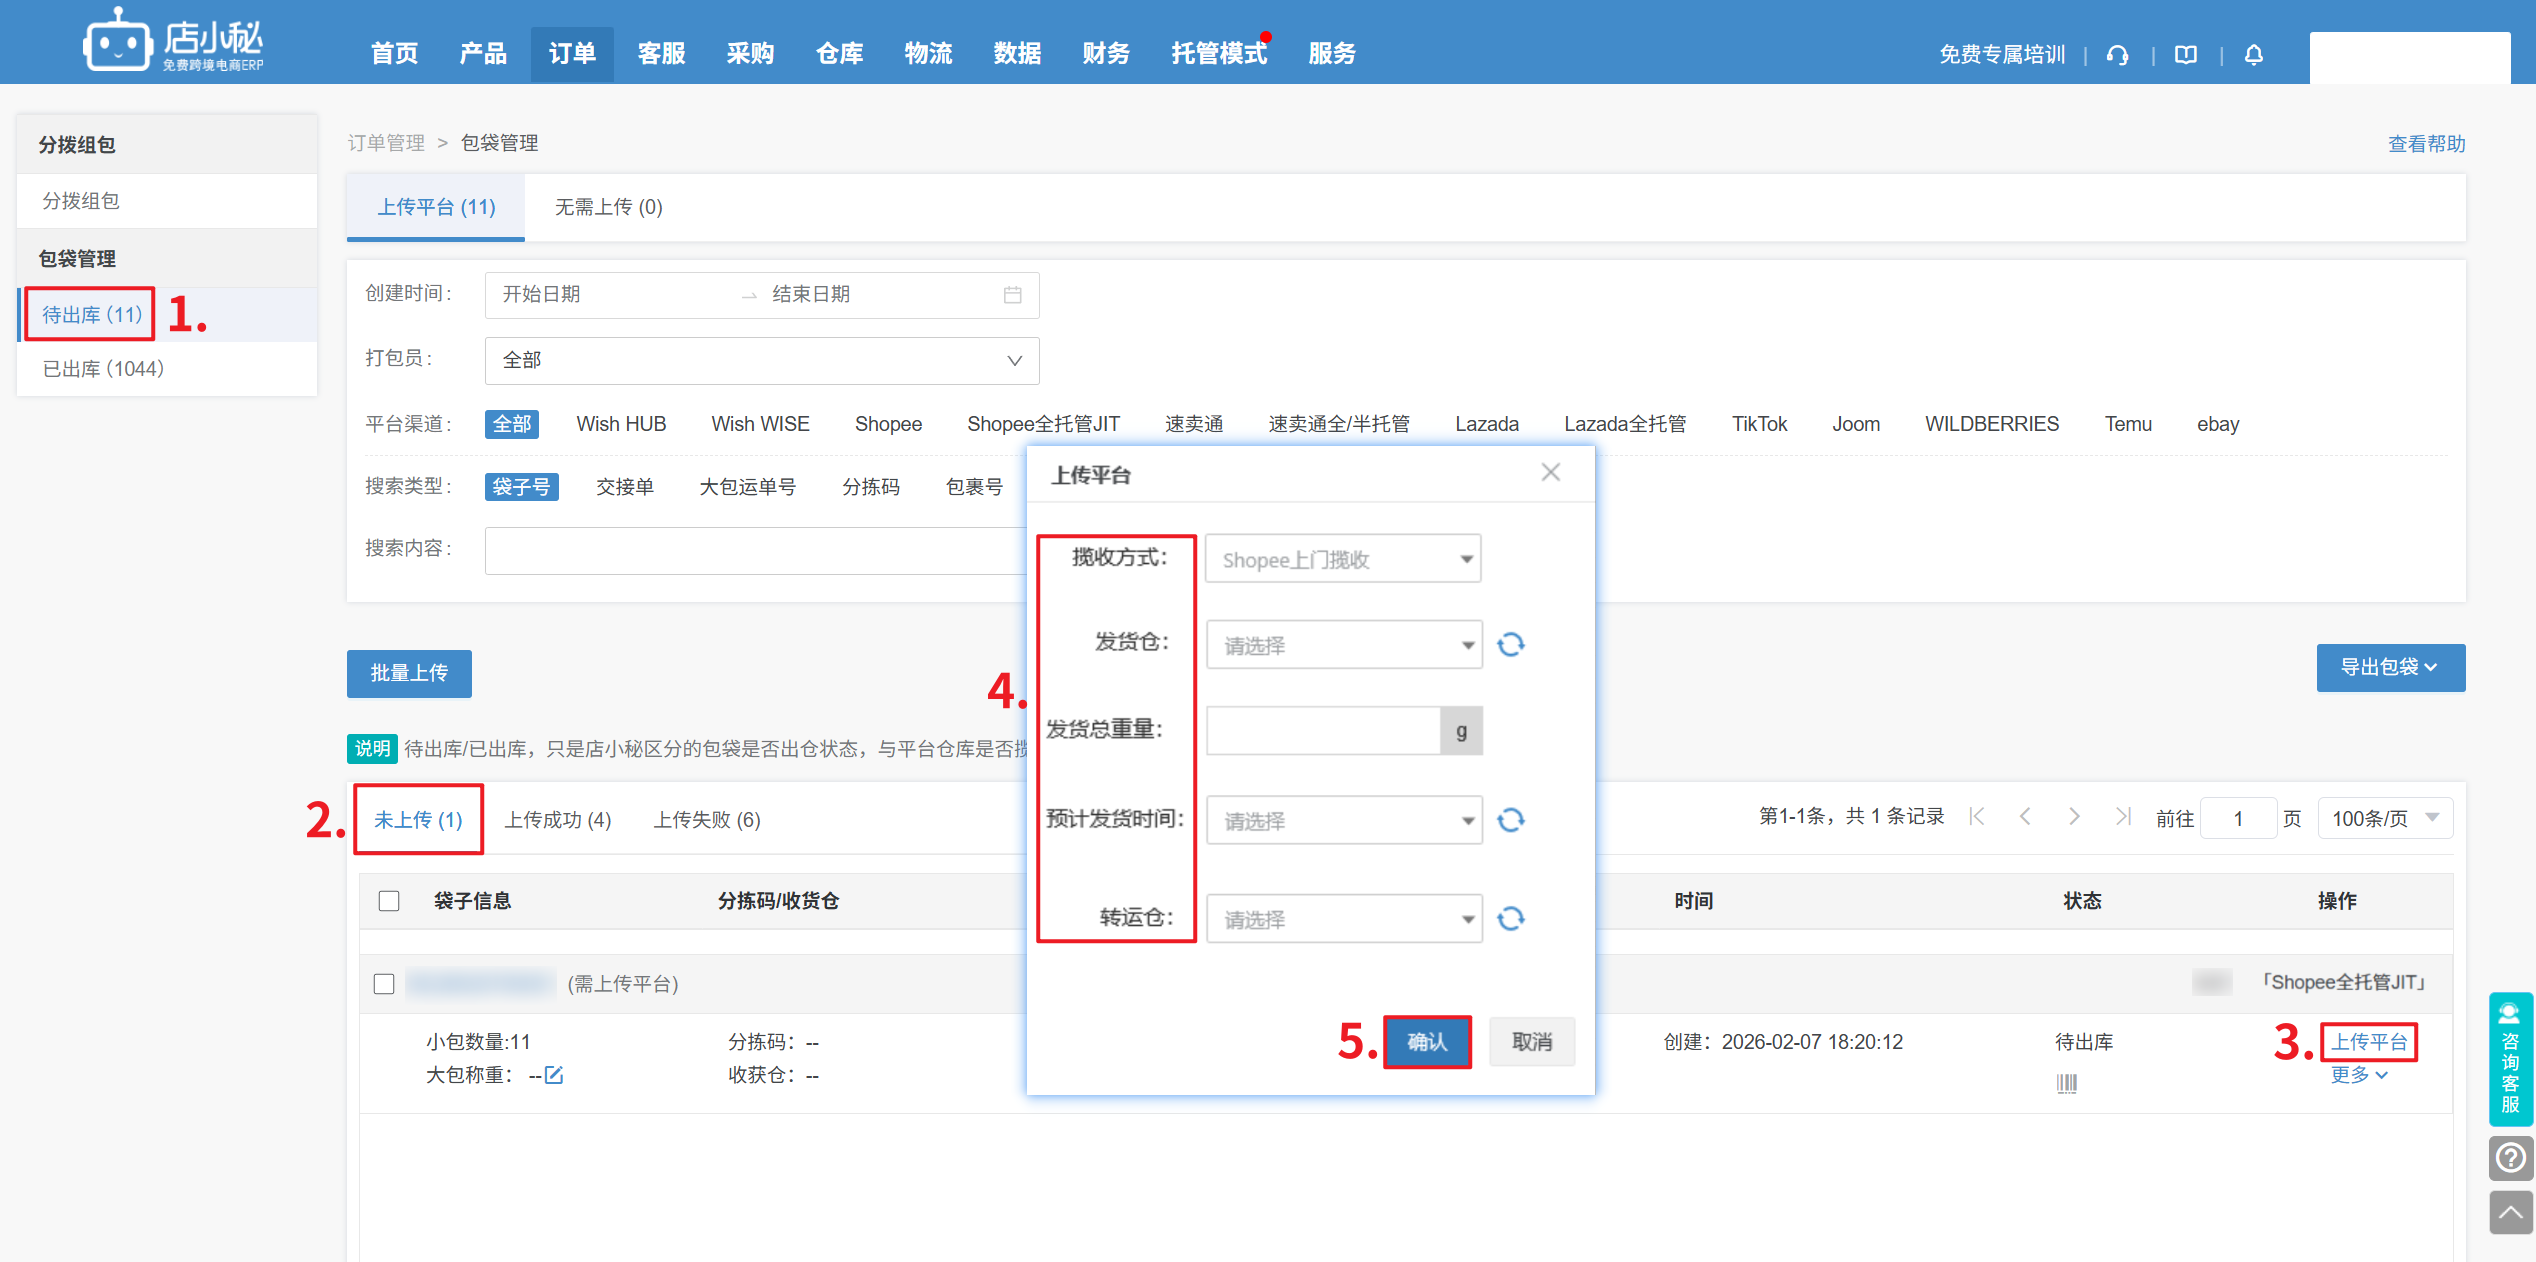Click the barcode icon under 待出库 status
This screenshot has height=1262, width=2536.
2066,1083
